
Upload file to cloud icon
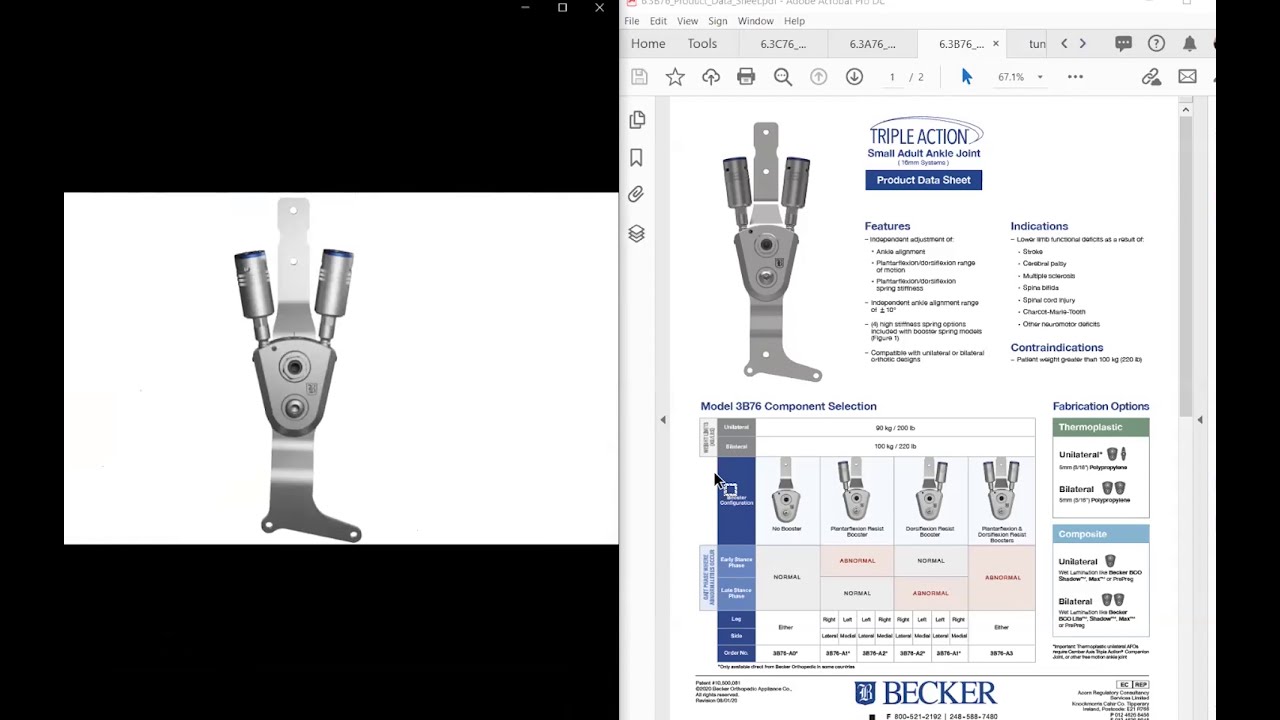pyautogui.click(x=711, y=77)
